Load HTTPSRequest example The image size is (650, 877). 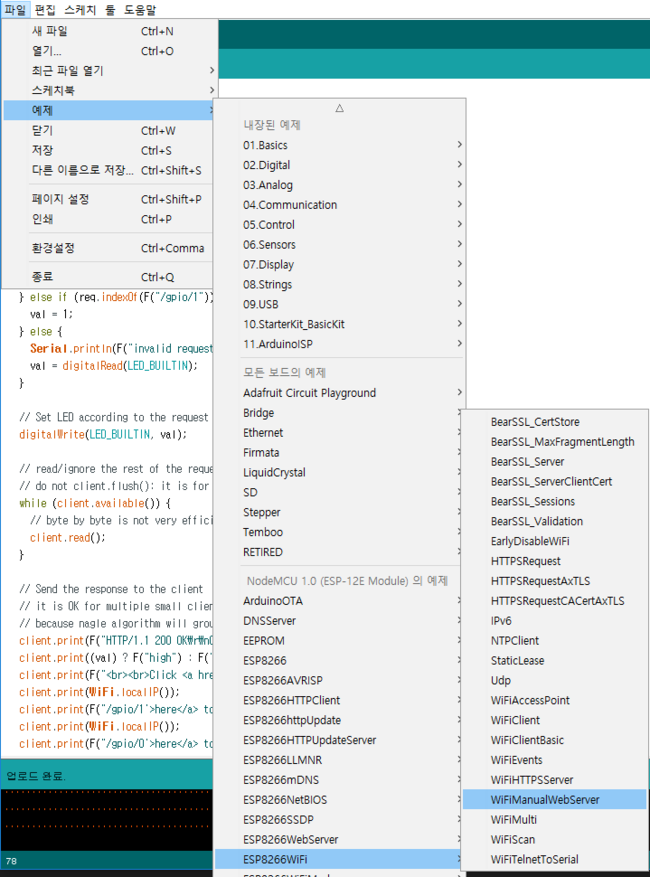(554, 561)
